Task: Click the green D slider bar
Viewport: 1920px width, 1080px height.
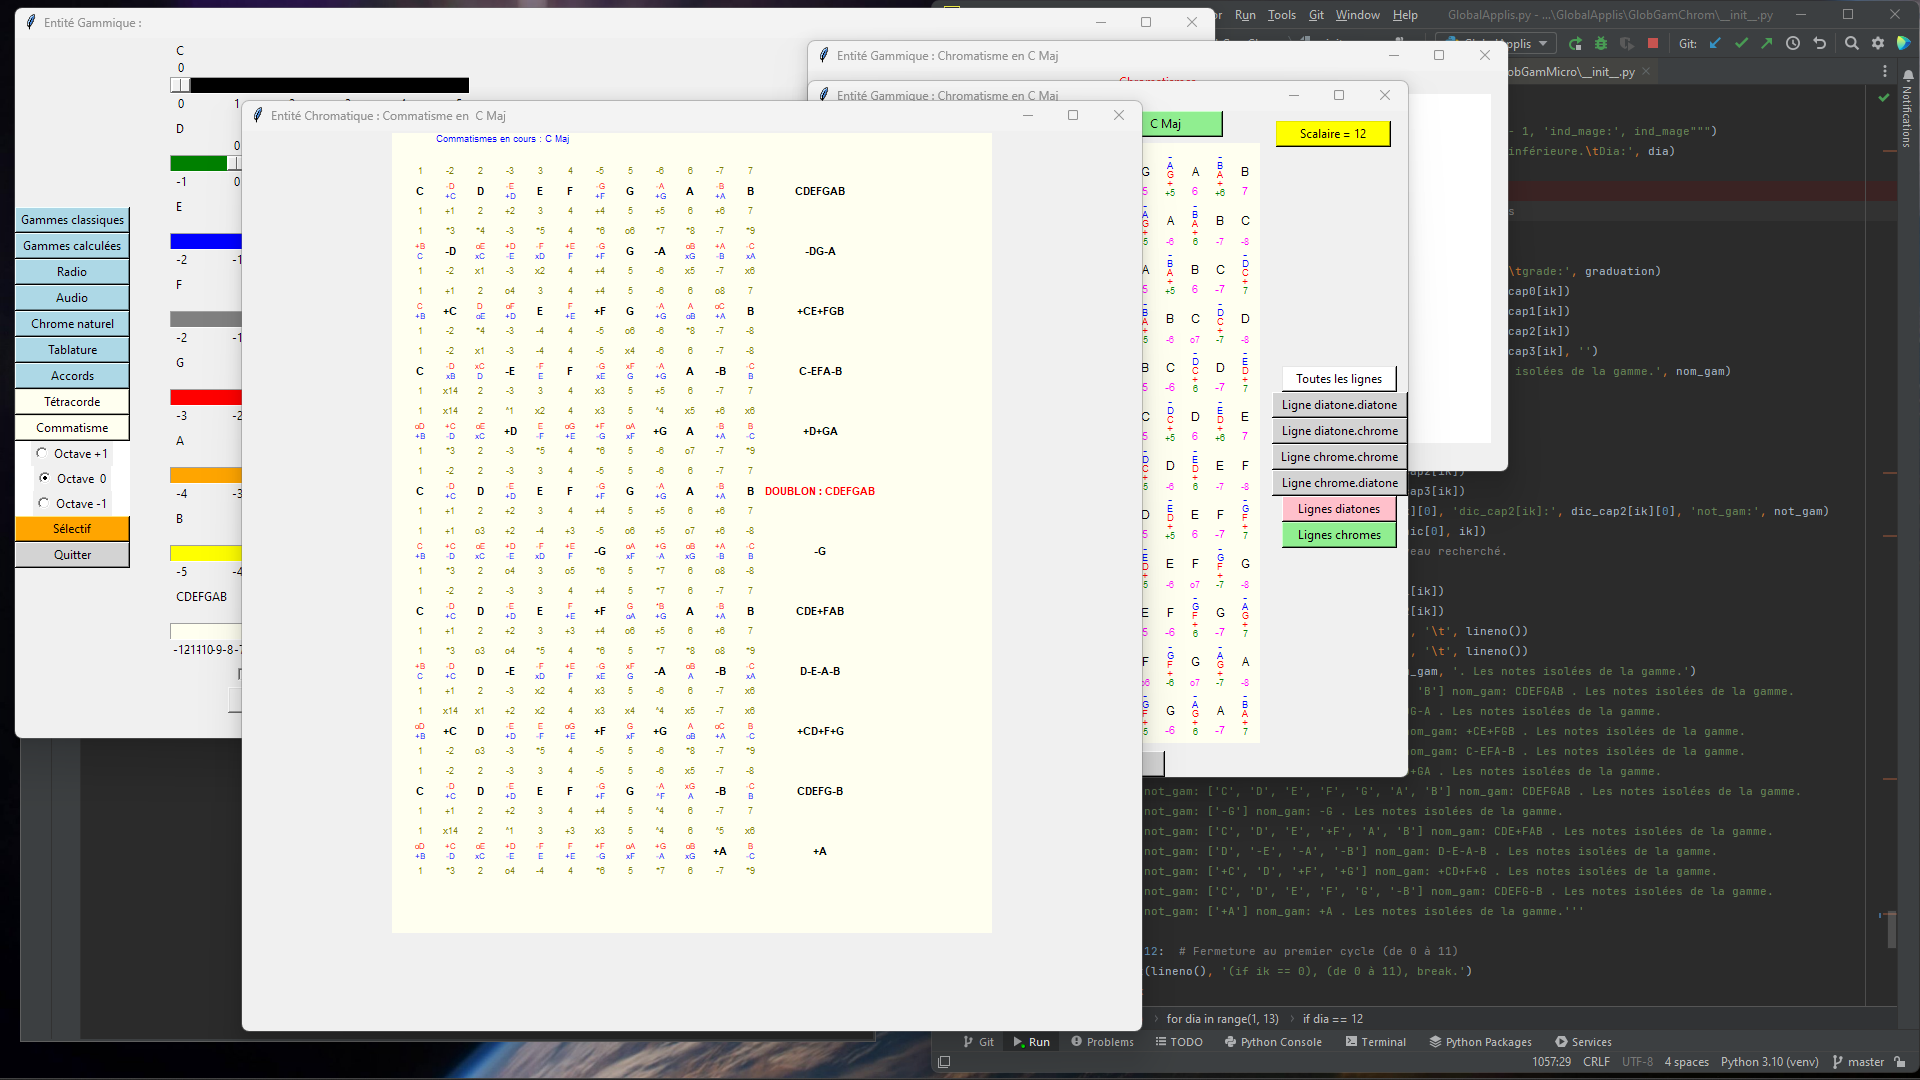Action: tap(199, 163)
